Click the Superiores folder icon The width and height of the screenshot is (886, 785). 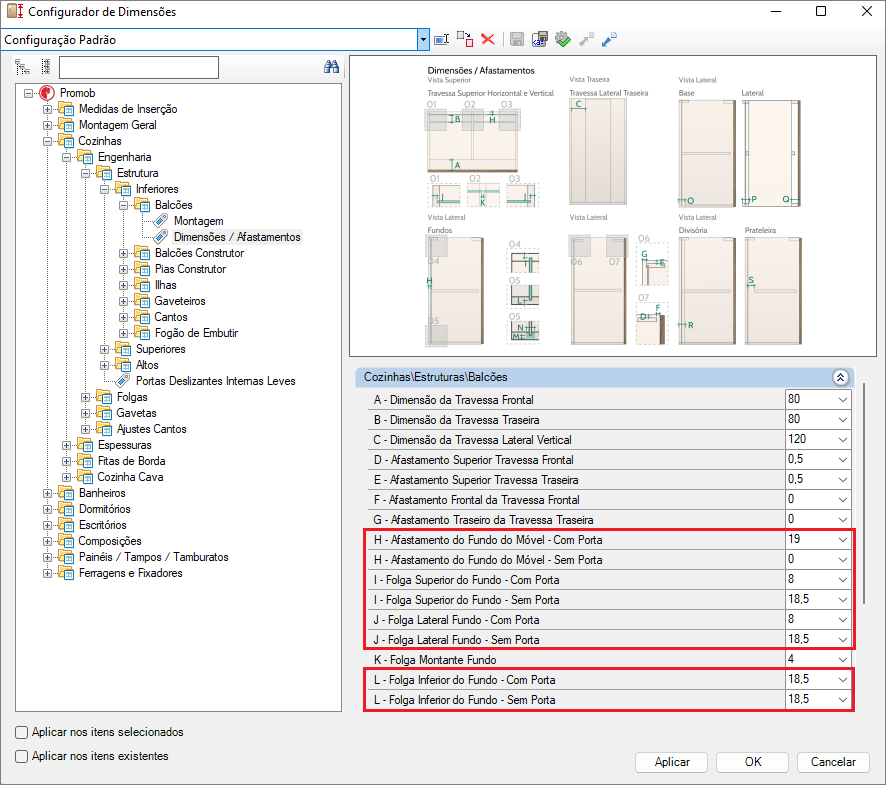pyautogui.click(x=123, y=349)
